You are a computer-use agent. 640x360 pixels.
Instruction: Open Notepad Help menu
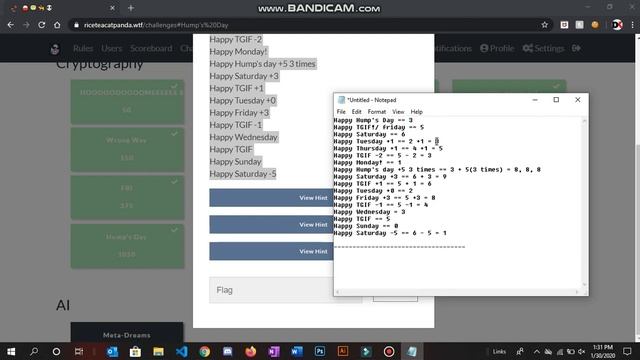[416, 111]
